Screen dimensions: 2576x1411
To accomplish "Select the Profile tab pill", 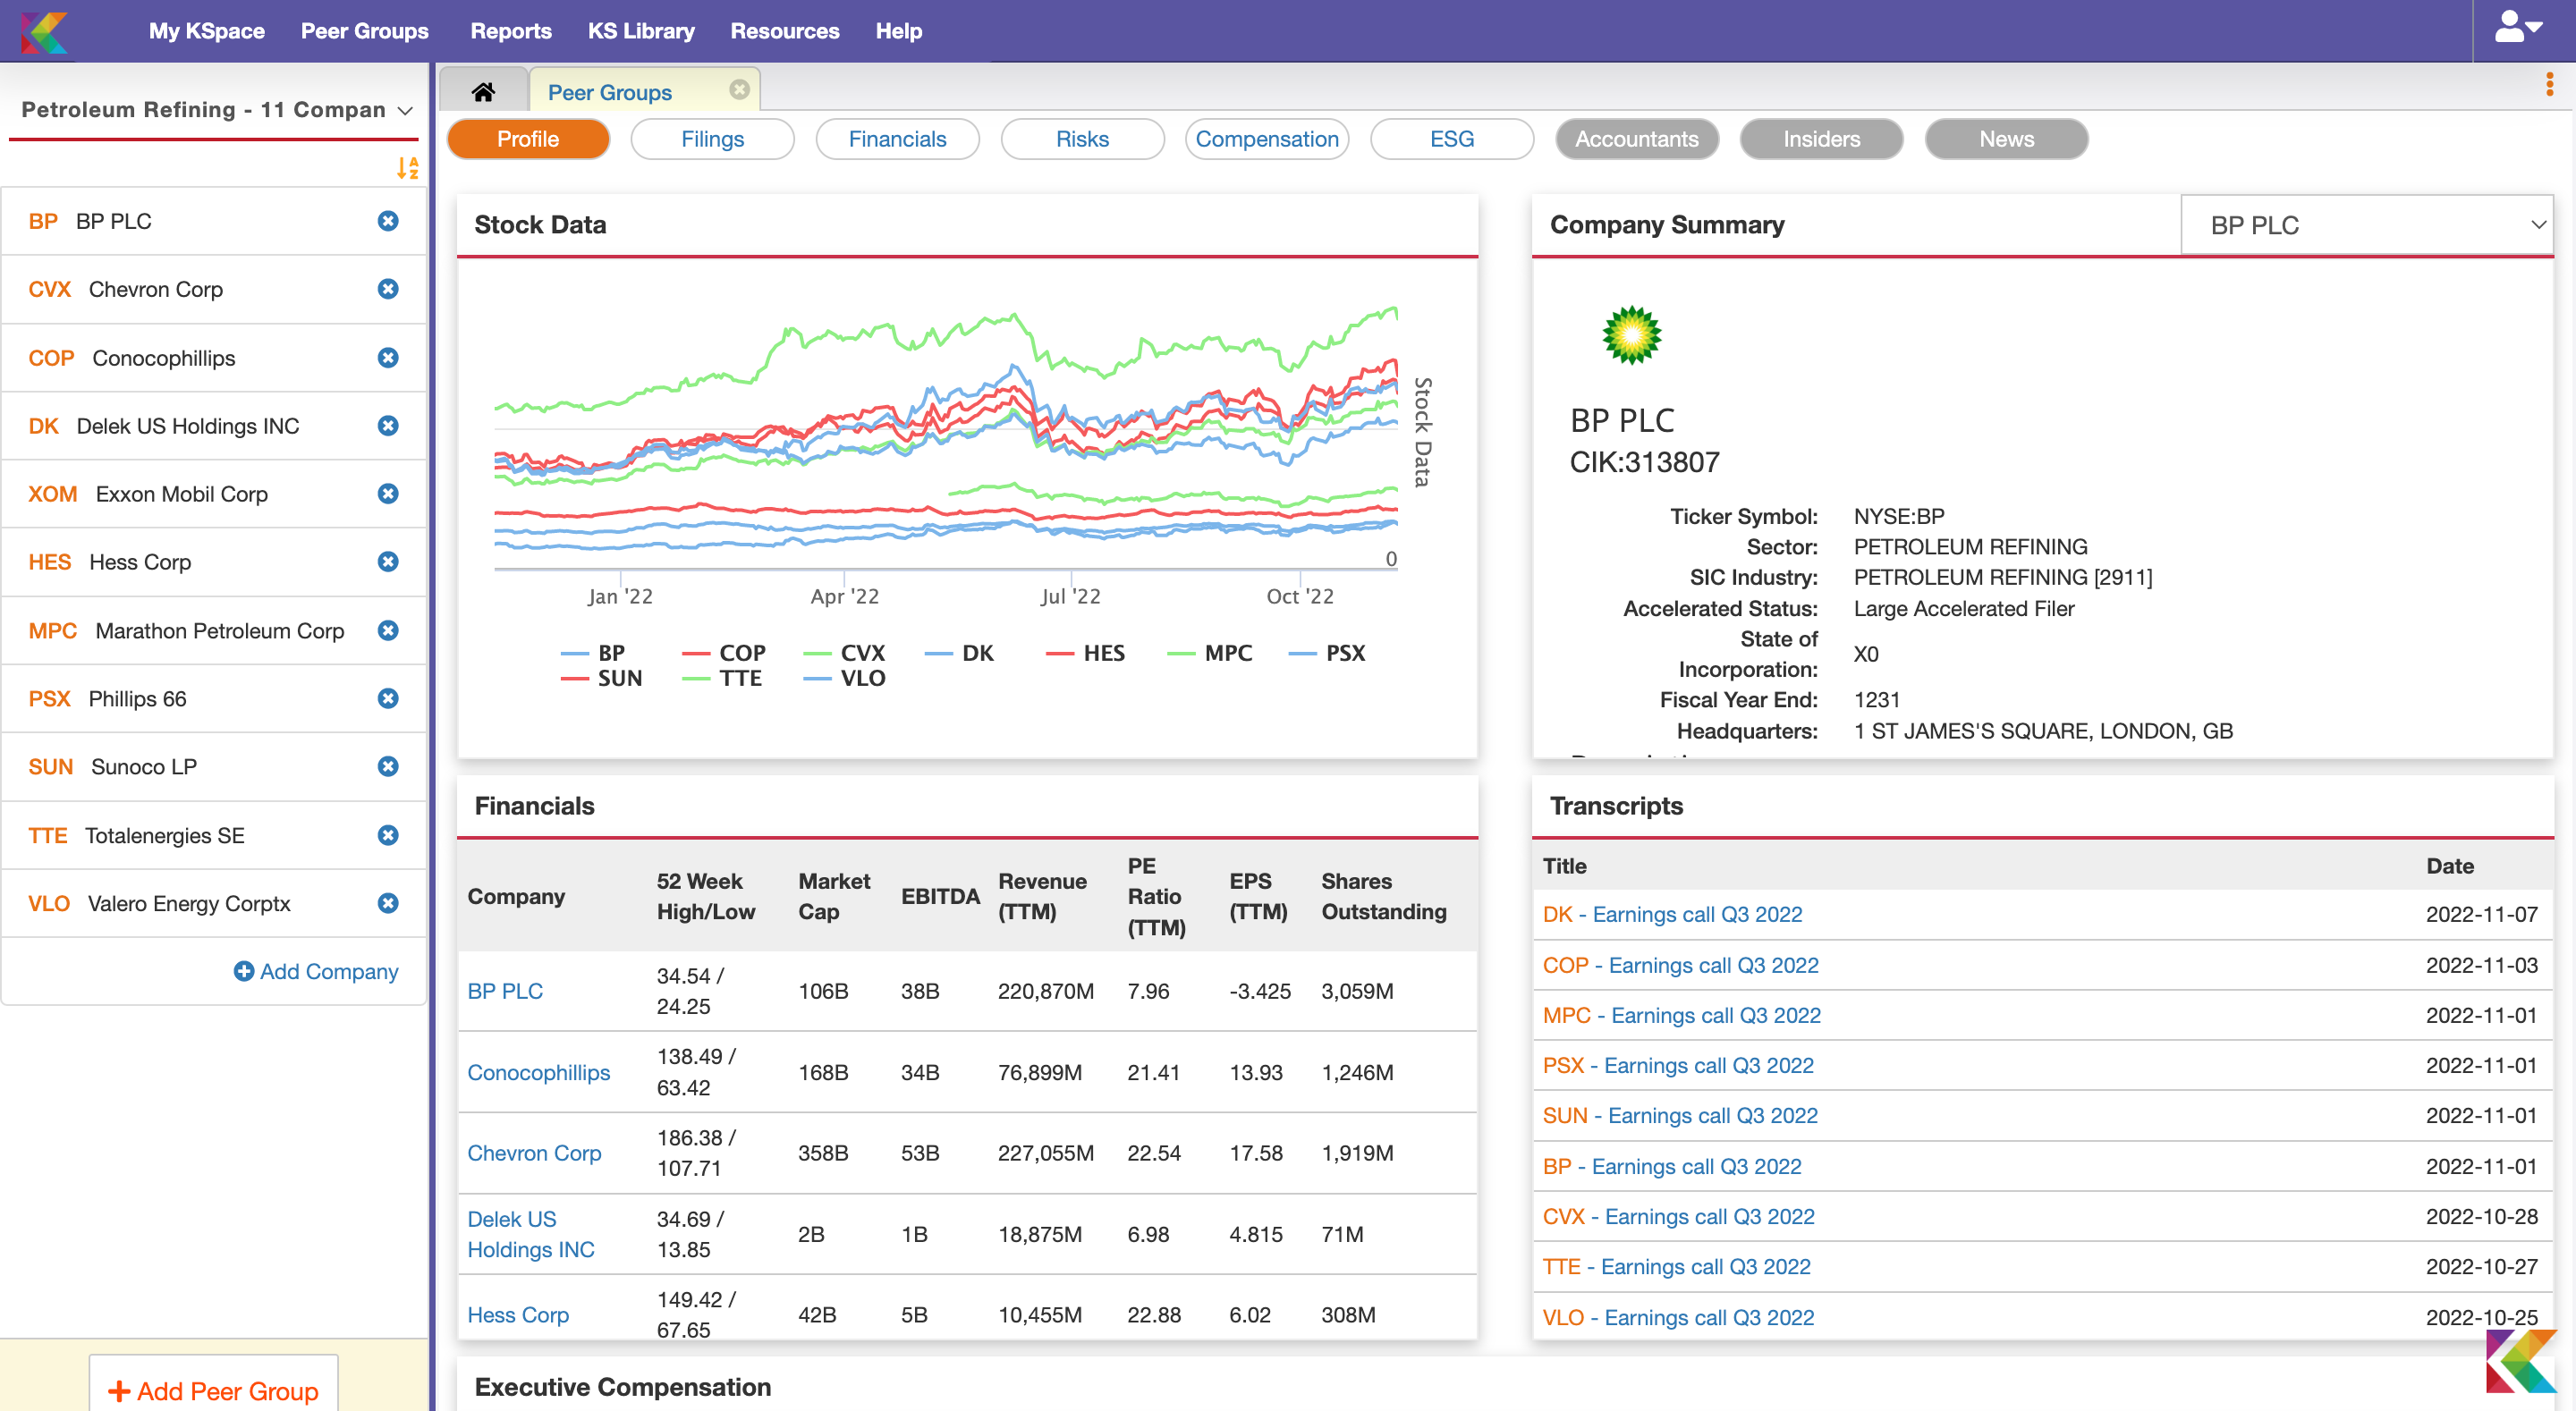I will (x=528, y=139).
